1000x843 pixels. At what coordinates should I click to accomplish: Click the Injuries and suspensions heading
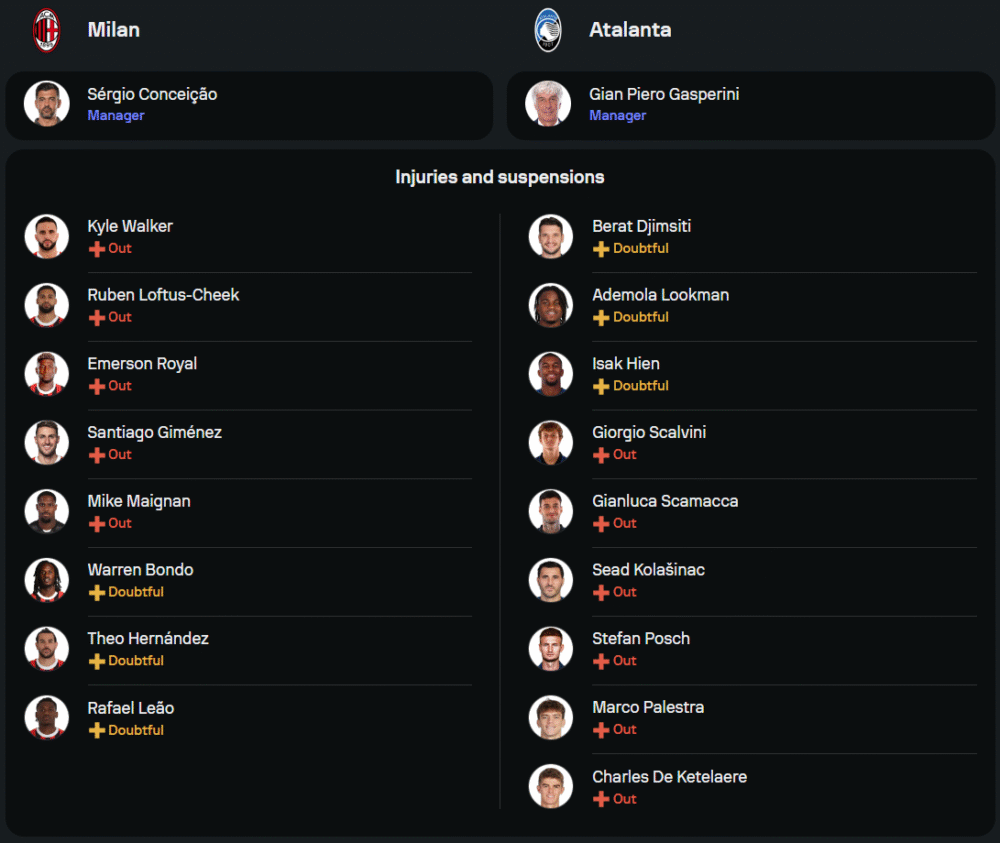click(500, 177)
